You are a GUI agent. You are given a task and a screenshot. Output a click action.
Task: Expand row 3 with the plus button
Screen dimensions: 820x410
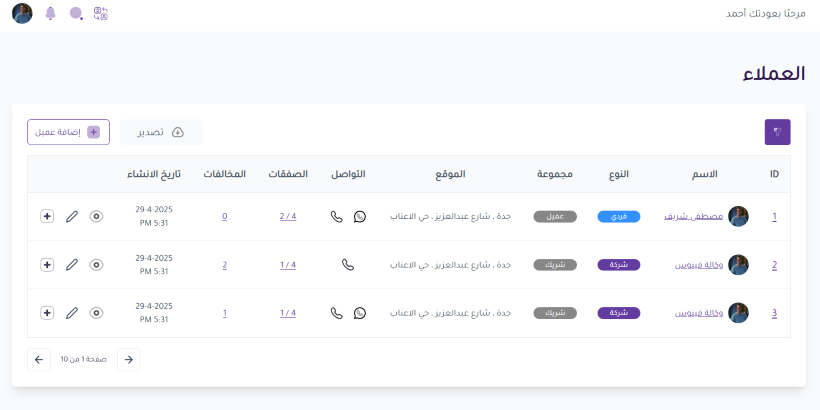47,313
